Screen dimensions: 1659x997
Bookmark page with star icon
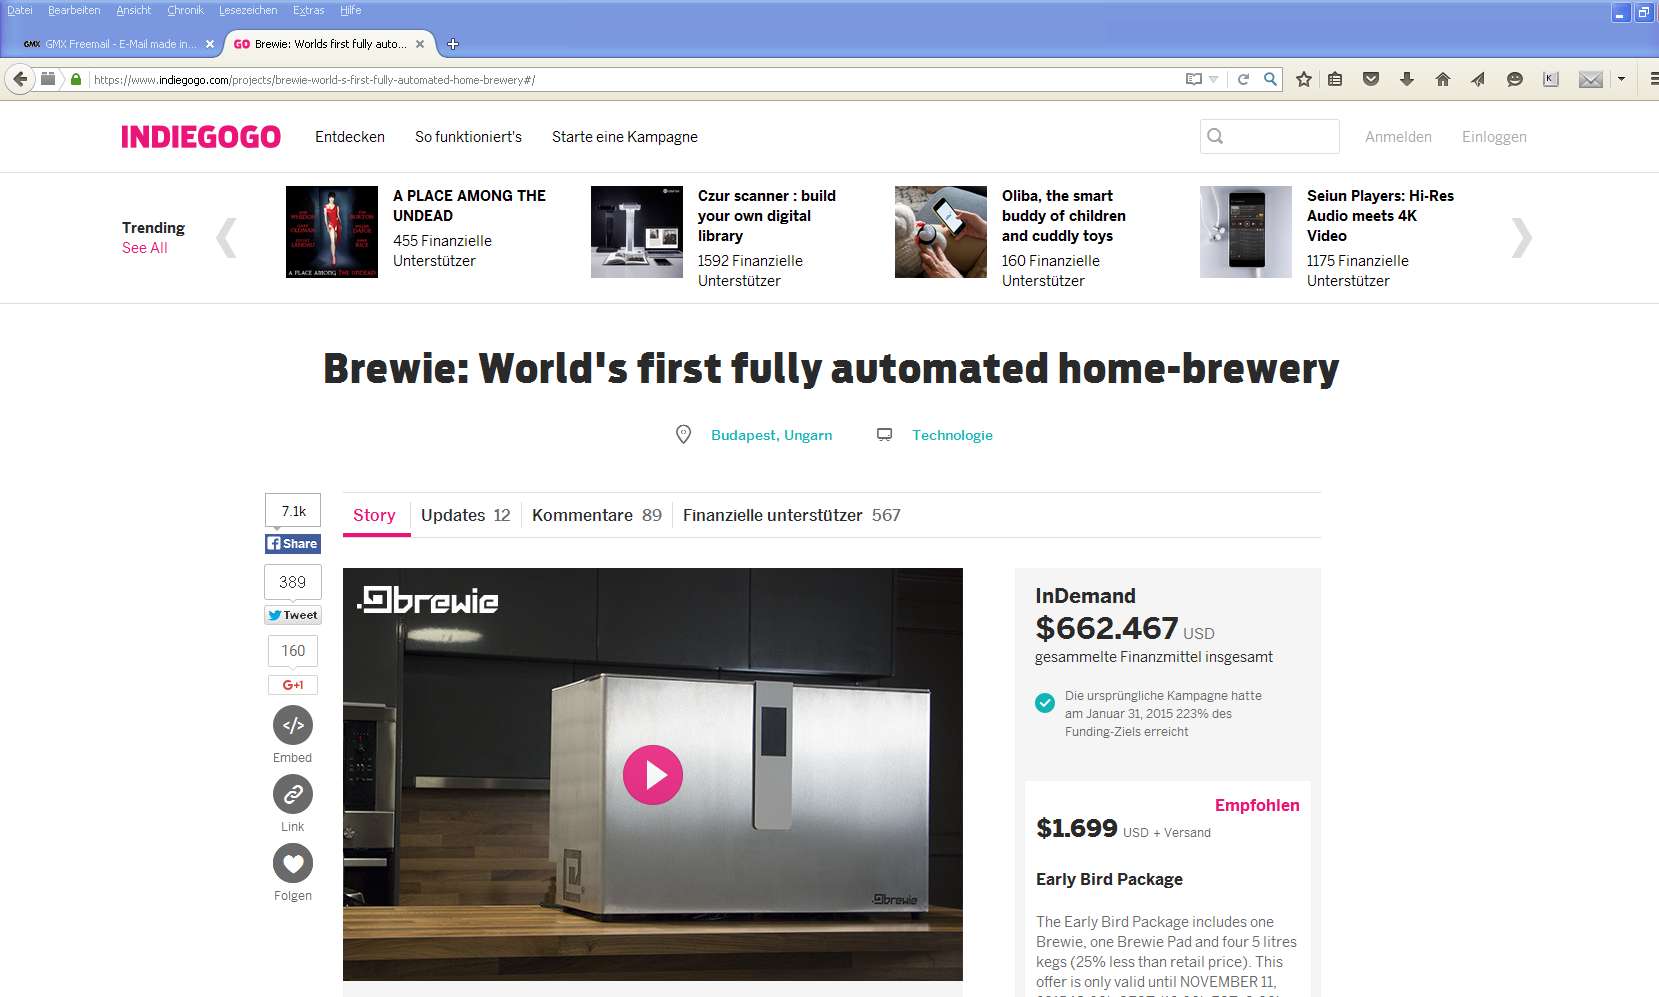tap(1304, 79)
